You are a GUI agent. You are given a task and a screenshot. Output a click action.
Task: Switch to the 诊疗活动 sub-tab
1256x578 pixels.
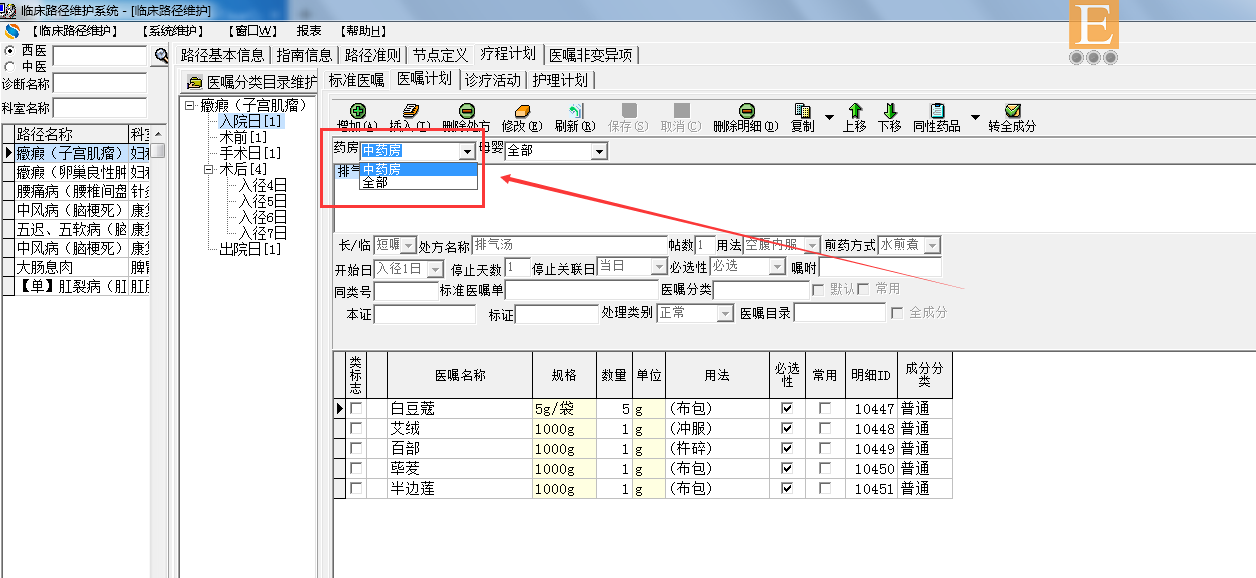(x=493, y=80)
